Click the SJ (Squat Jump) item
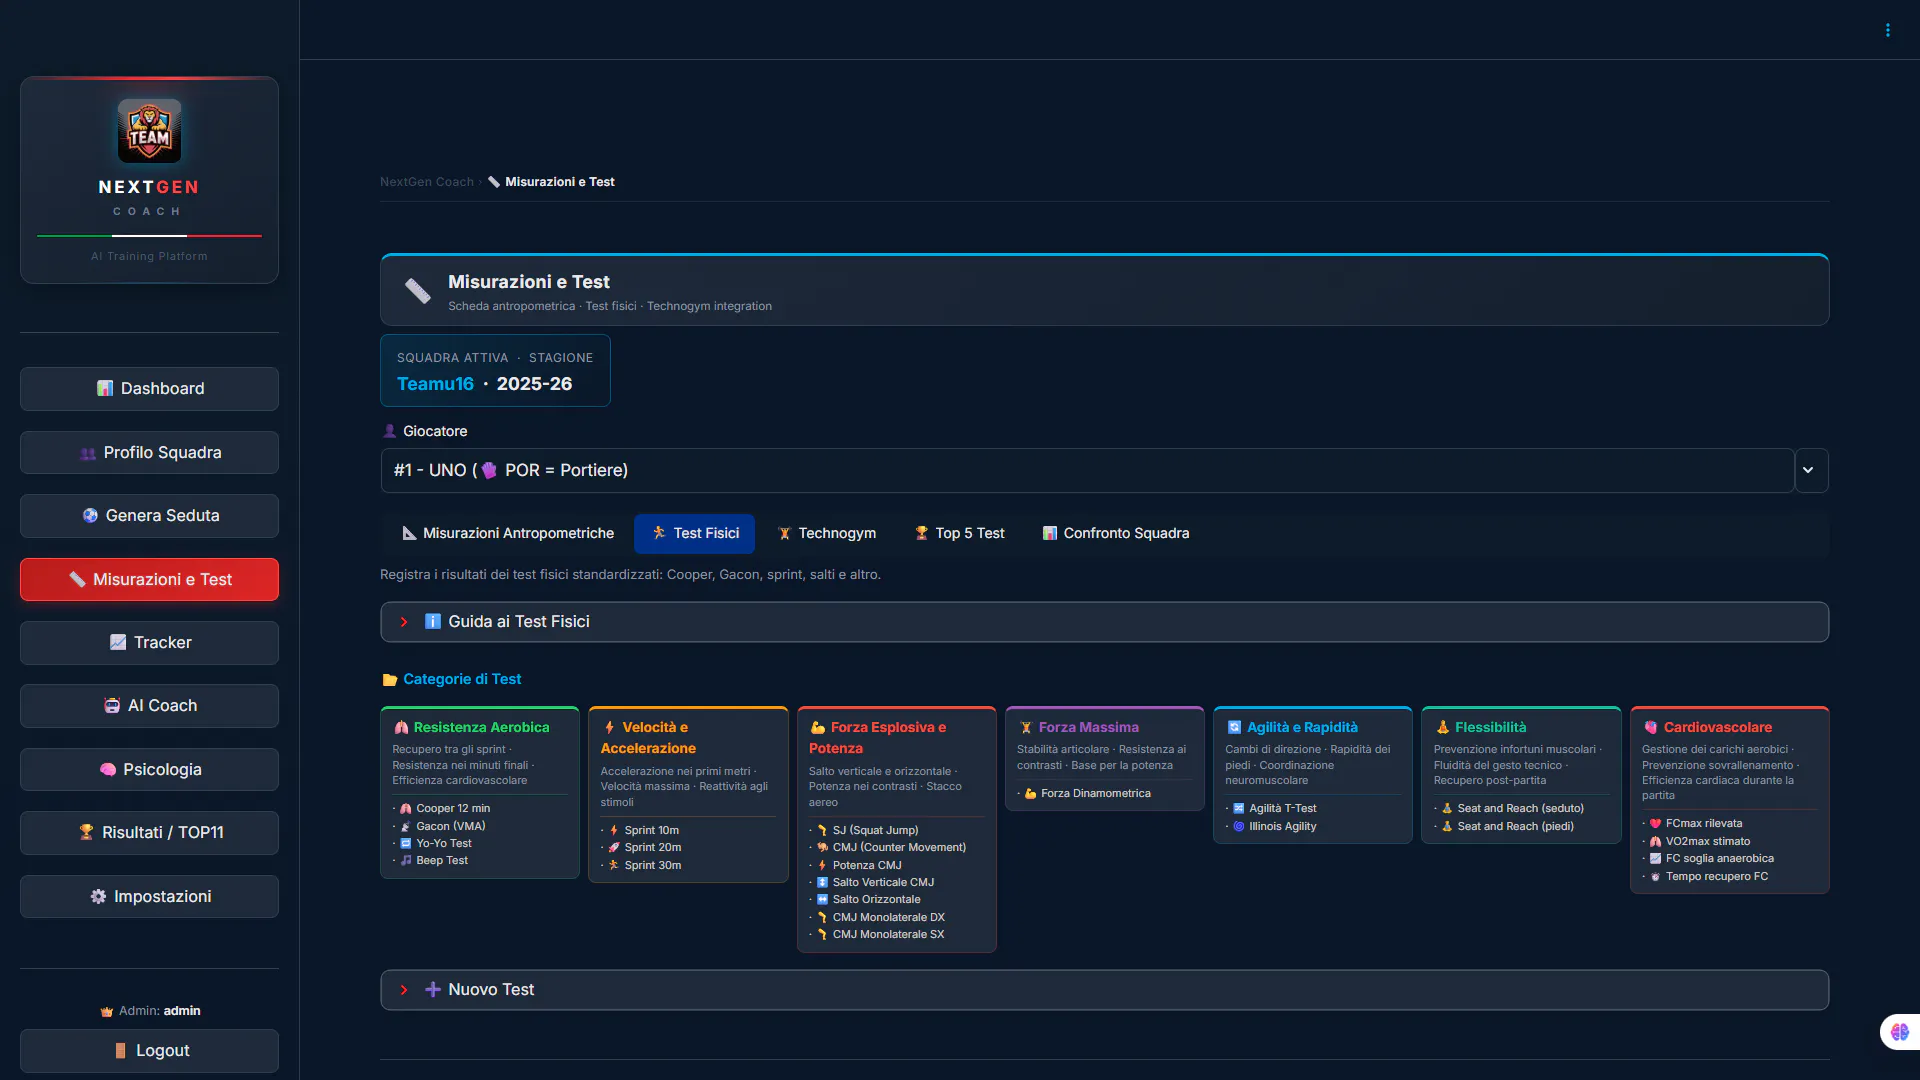This screenshot has height=1080, width=1920. [867, 831]
